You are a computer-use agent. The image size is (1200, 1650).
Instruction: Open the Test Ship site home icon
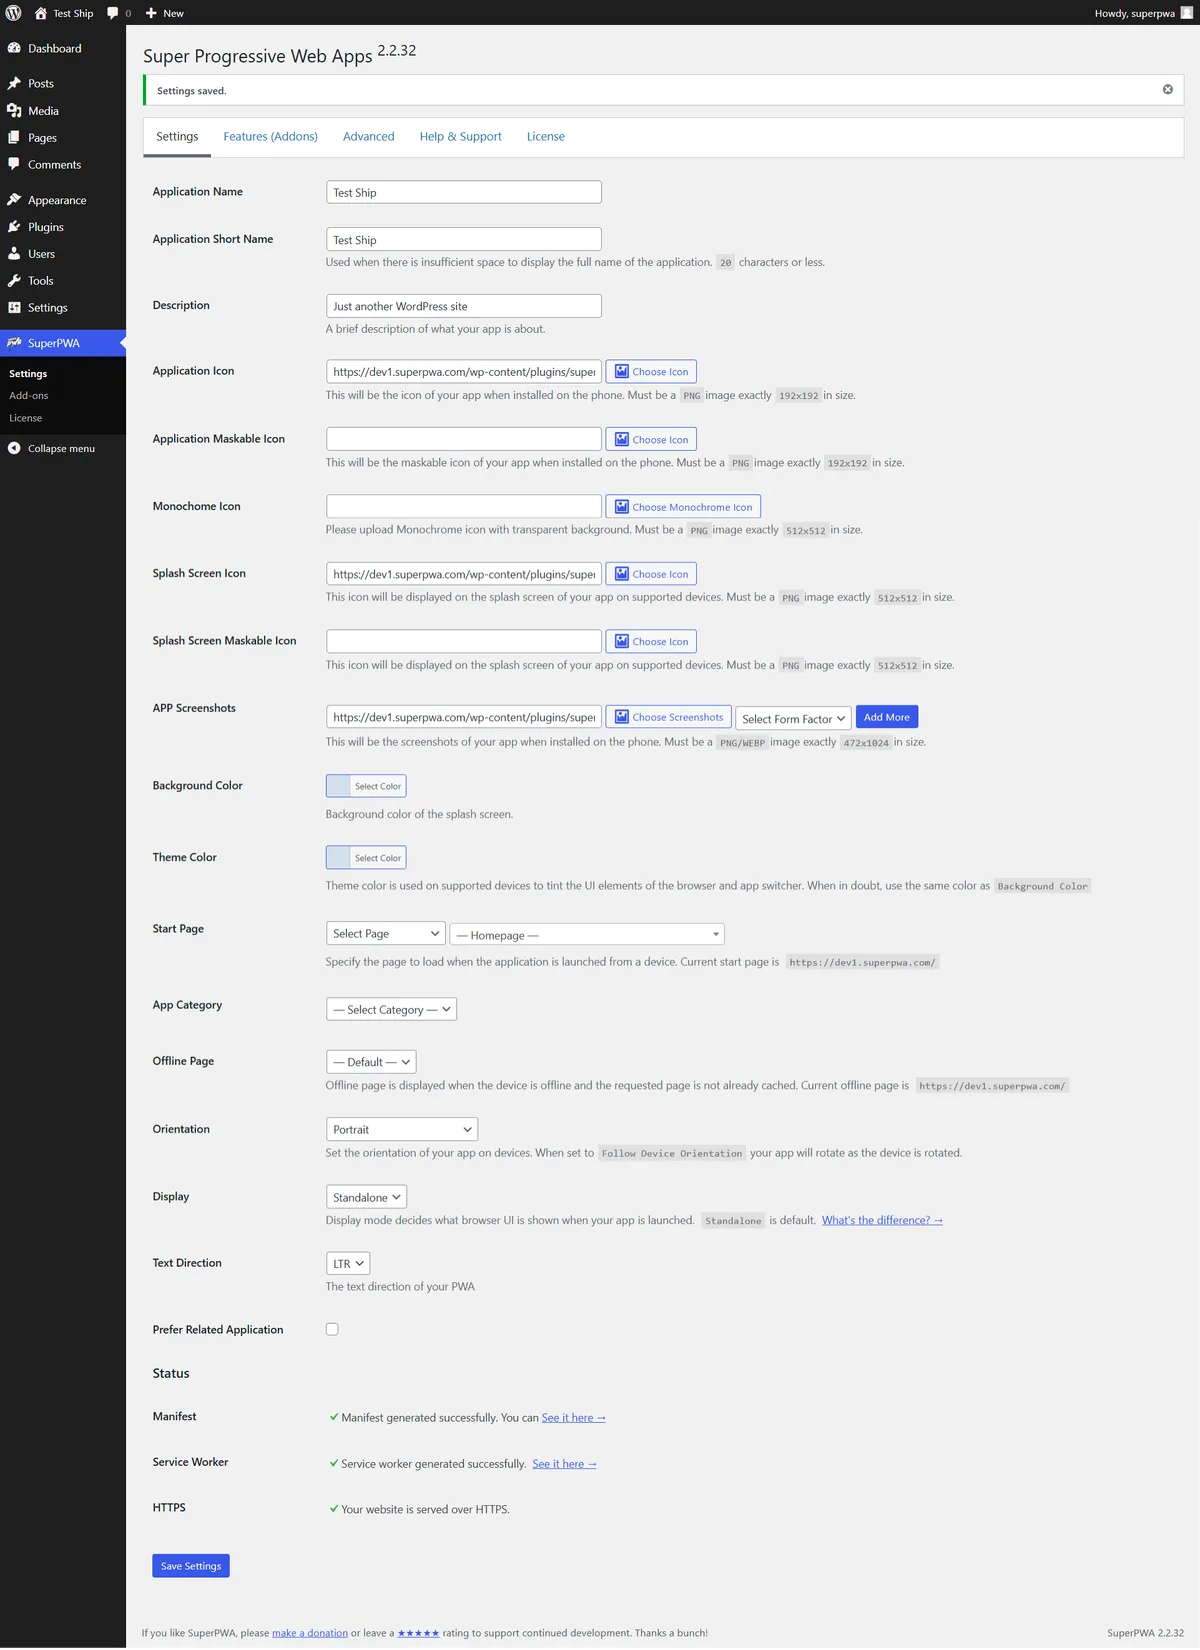coord(41,13)
